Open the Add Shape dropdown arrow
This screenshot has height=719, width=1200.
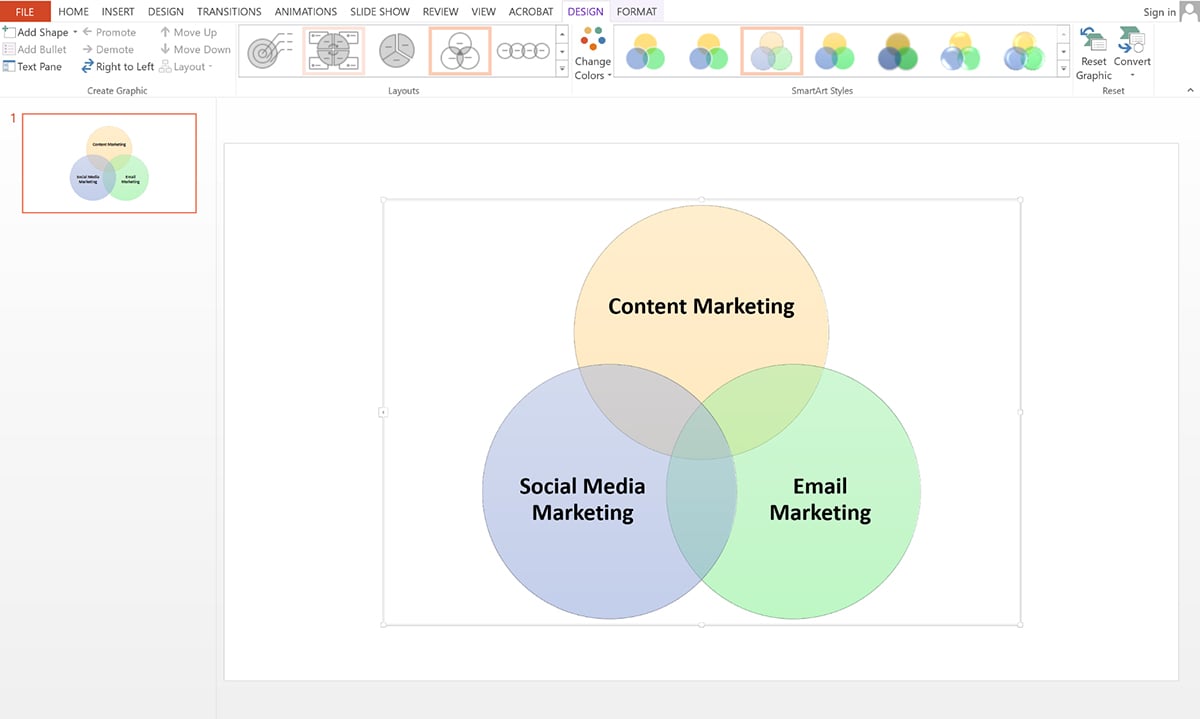coord(75,31)
